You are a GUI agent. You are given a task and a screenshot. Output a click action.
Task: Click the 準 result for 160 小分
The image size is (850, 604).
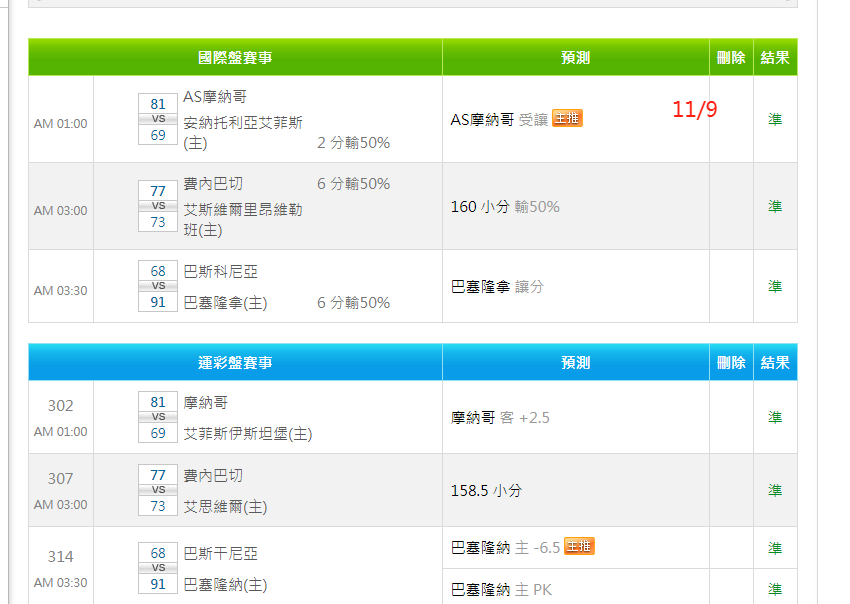click(x=775, y=207)
